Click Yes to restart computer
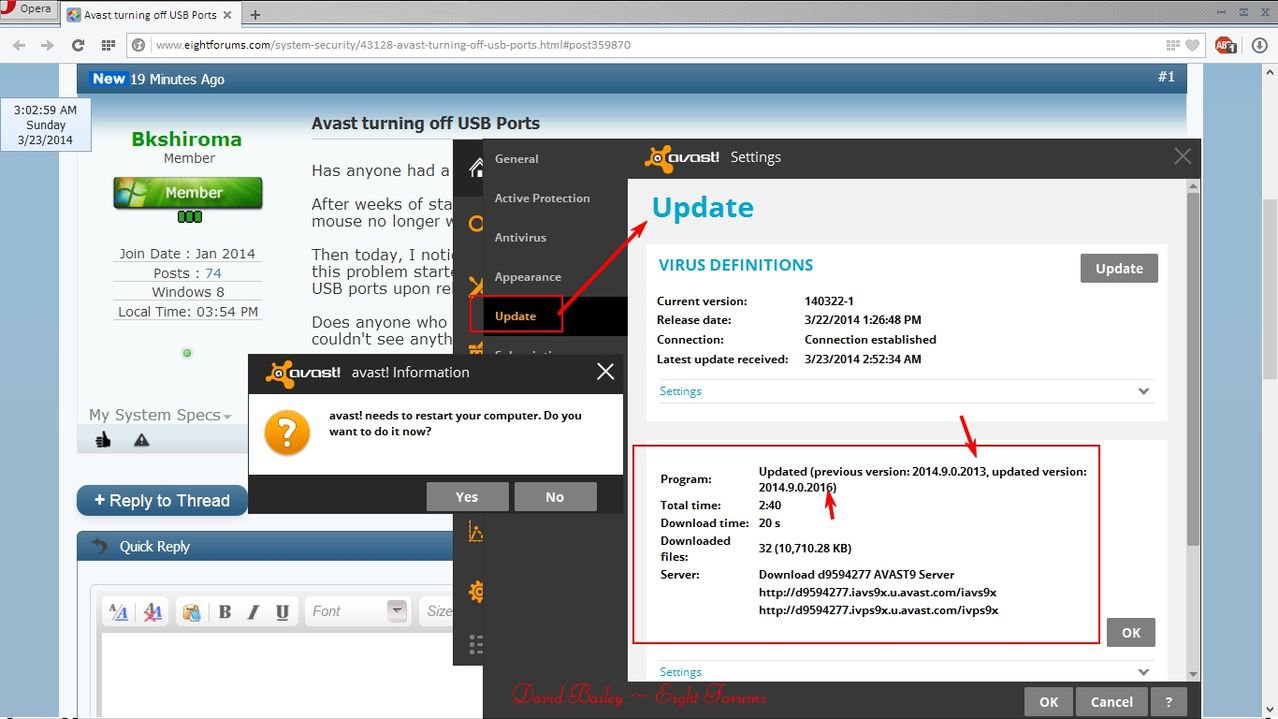The width and height of the screenshot is (1278, 719). tap(467, 497)
